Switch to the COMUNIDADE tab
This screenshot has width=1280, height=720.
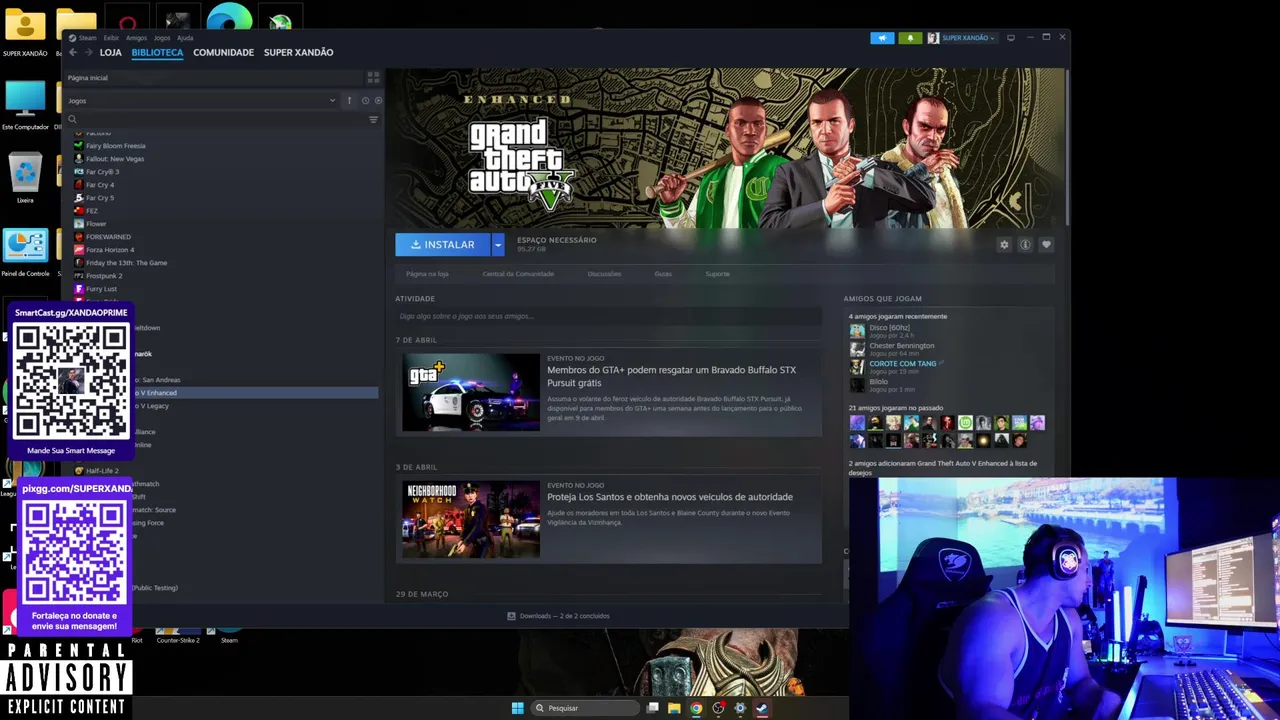(223, 52)
